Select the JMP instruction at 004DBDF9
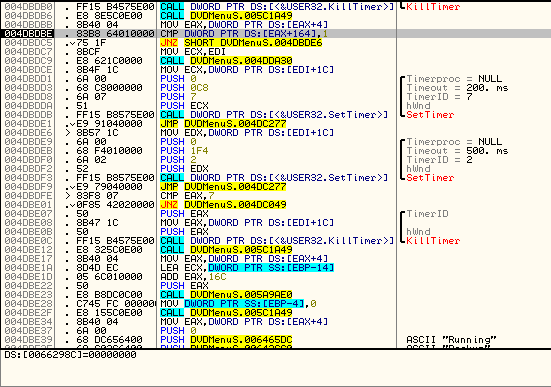The image size is (551, 387). [x=223, y=187]
